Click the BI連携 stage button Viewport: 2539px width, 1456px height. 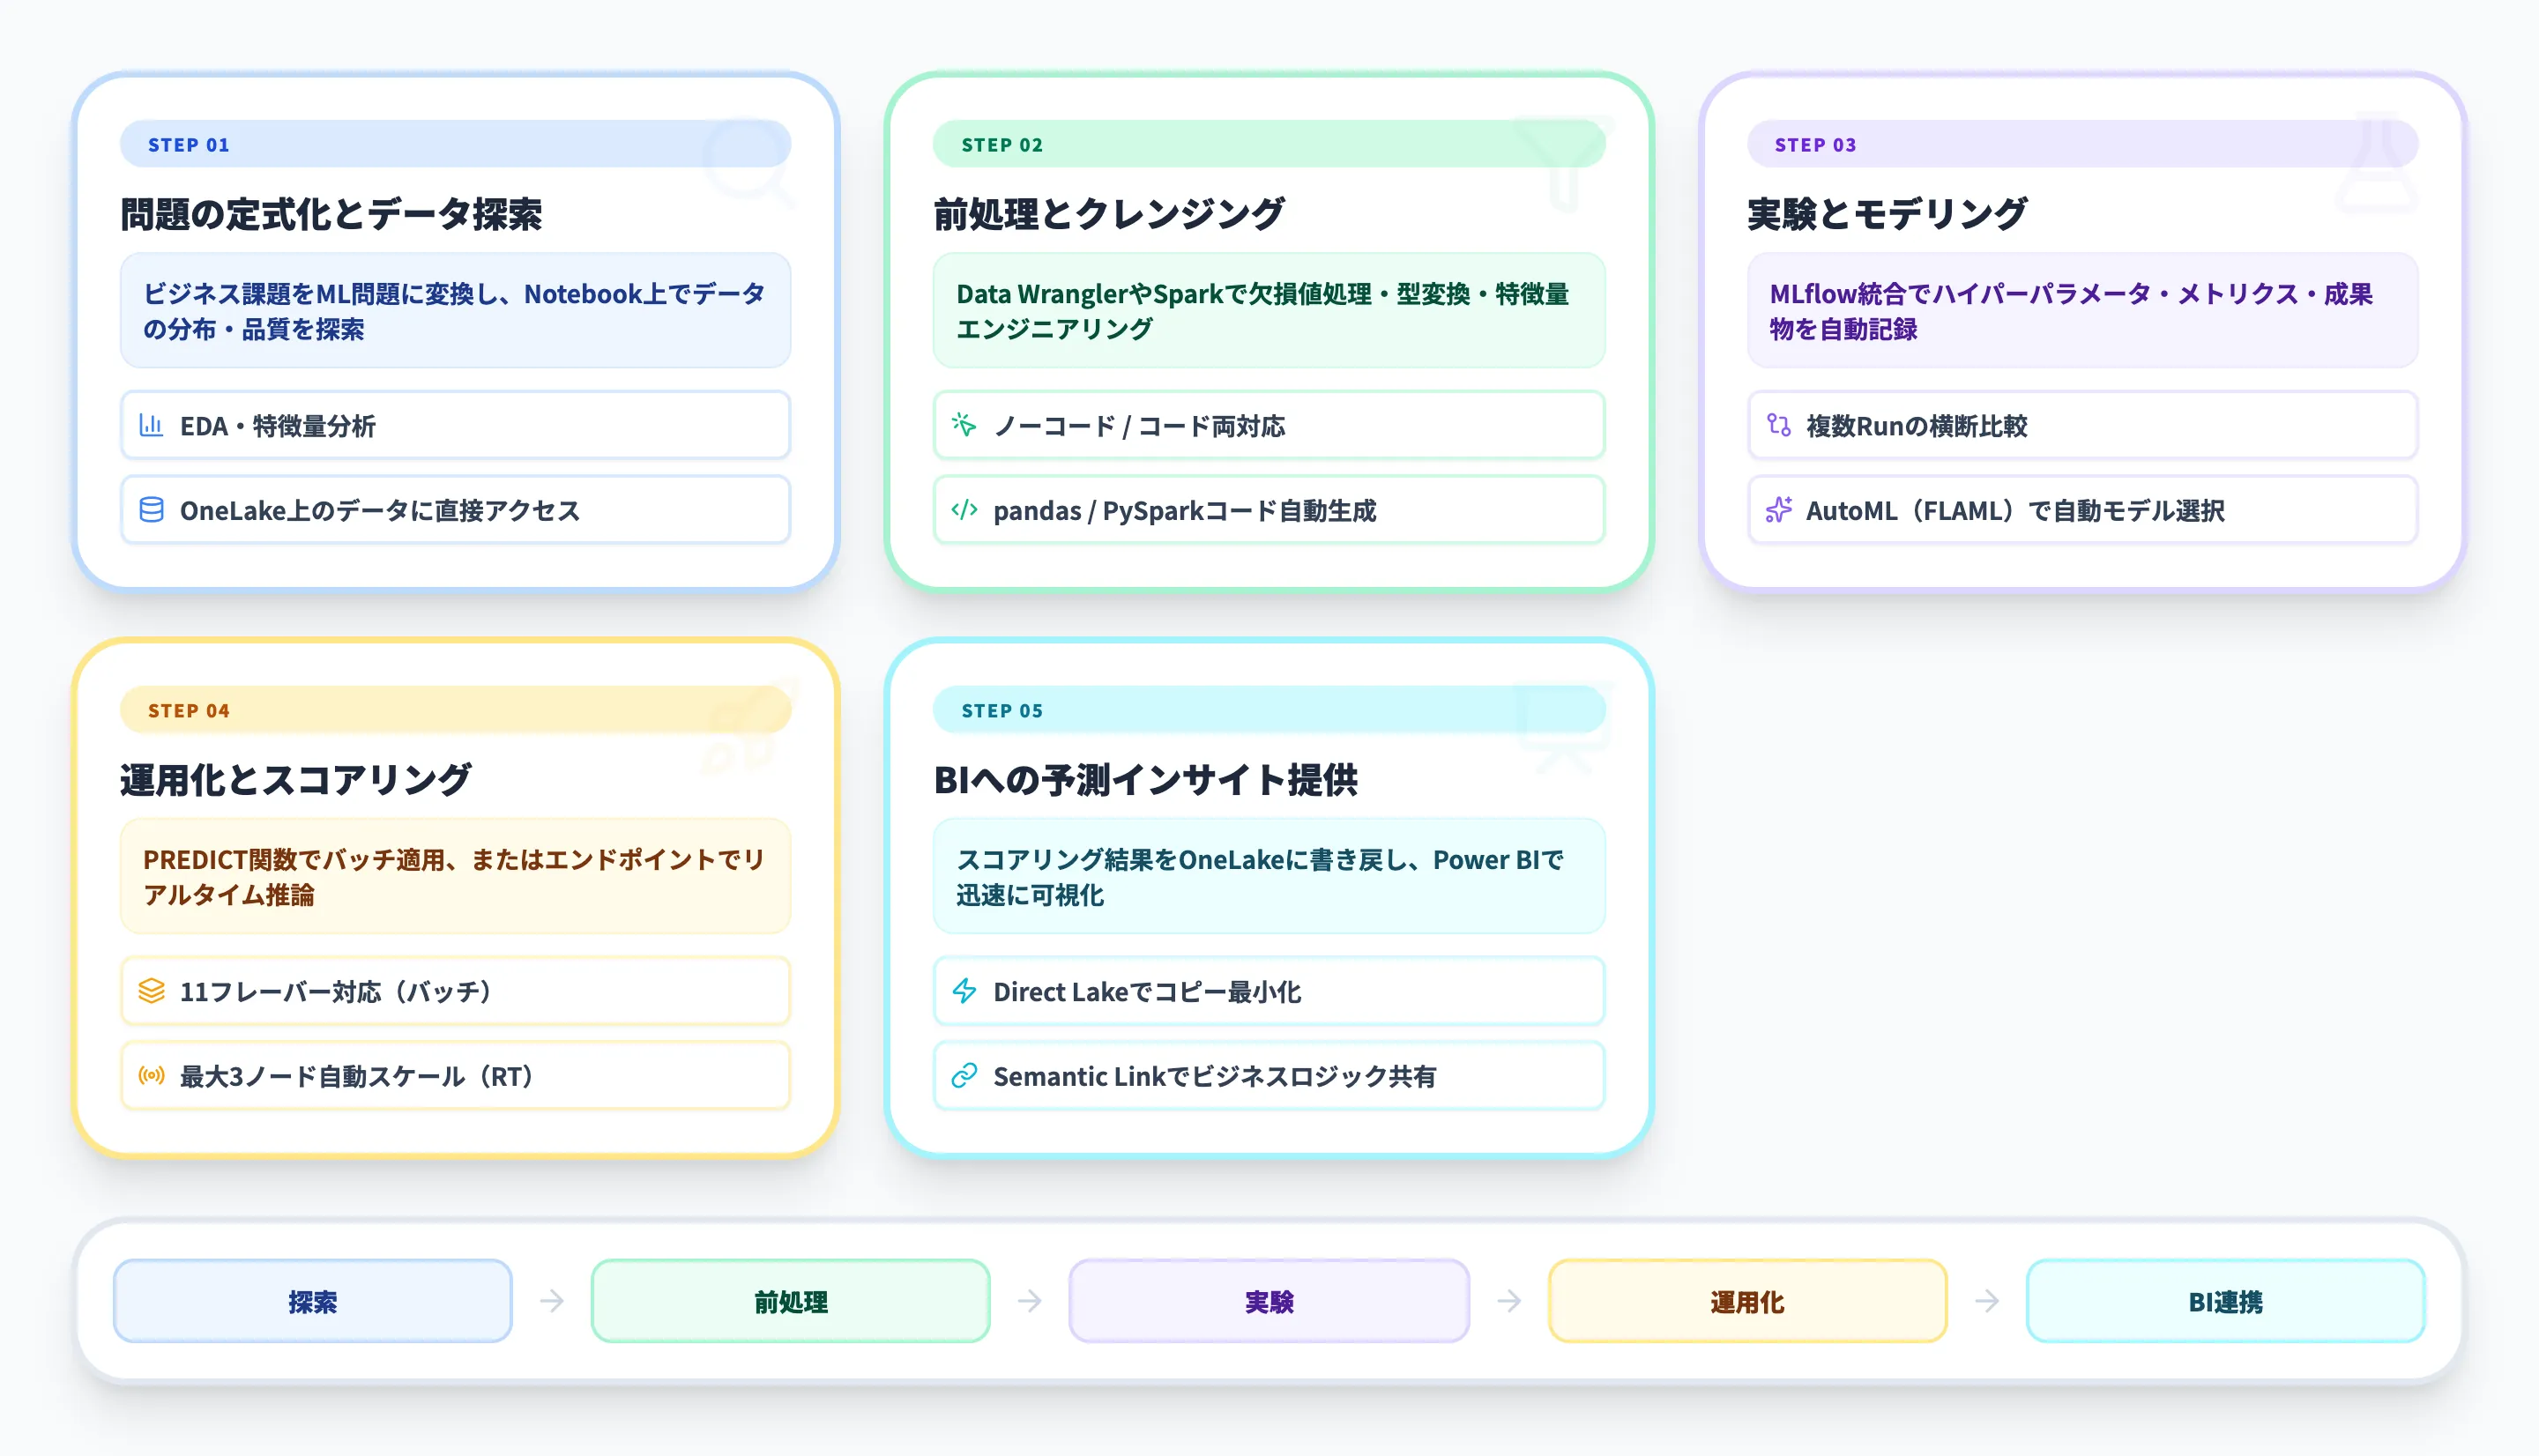[x=2224, y=1301]
